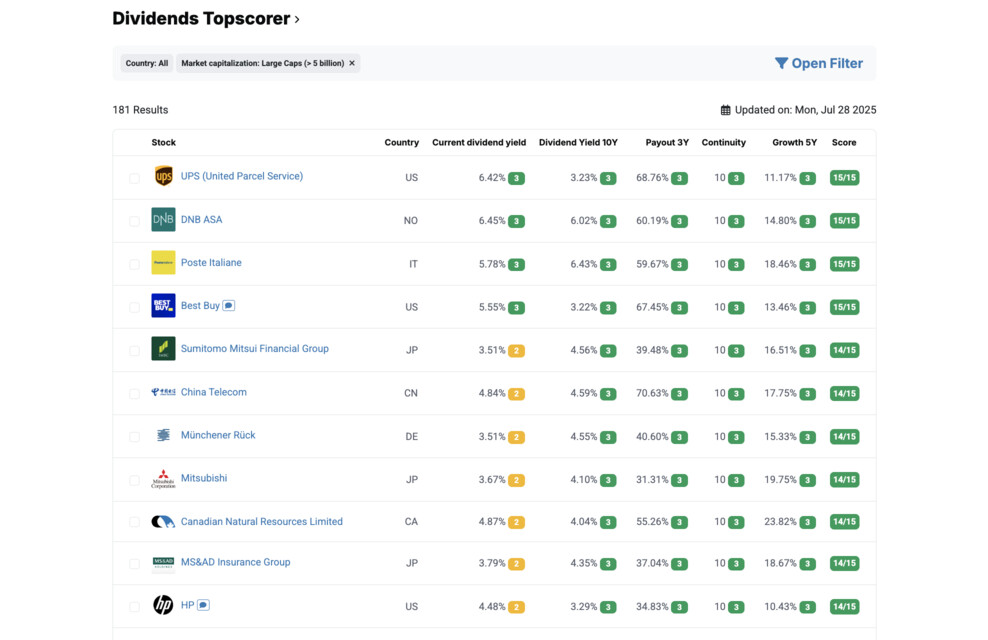
Task: Open the Sumitomo Mitsui Financial Group link
Action: [x=254, y=349]
